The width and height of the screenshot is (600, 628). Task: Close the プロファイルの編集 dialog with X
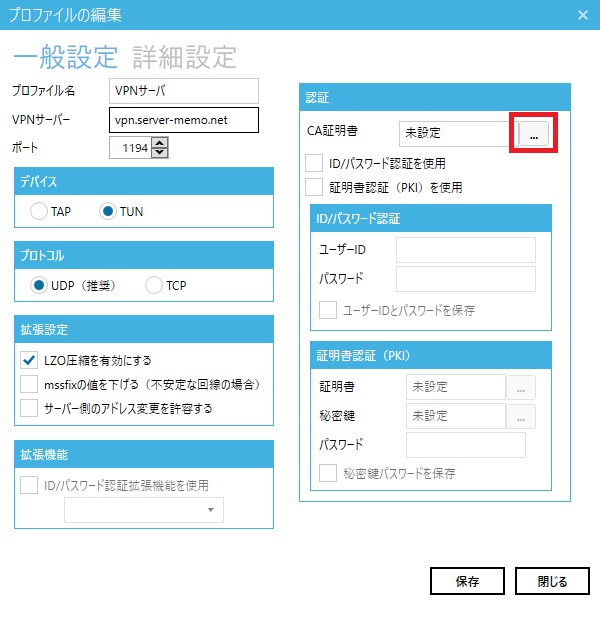(583, 14)
